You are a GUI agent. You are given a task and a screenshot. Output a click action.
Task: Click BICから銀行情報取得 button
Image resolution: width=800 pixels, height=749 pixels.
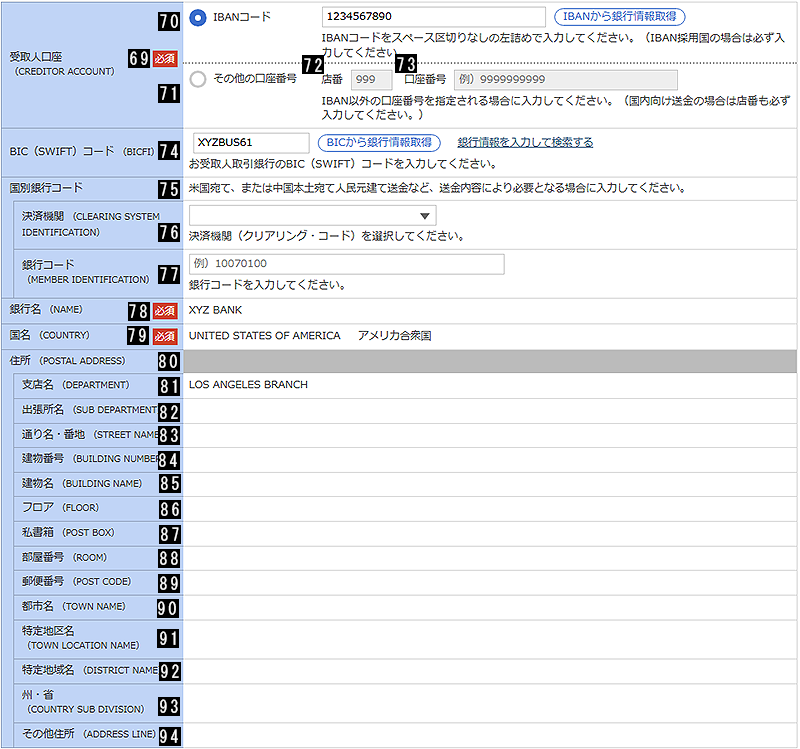coord(379,142)
